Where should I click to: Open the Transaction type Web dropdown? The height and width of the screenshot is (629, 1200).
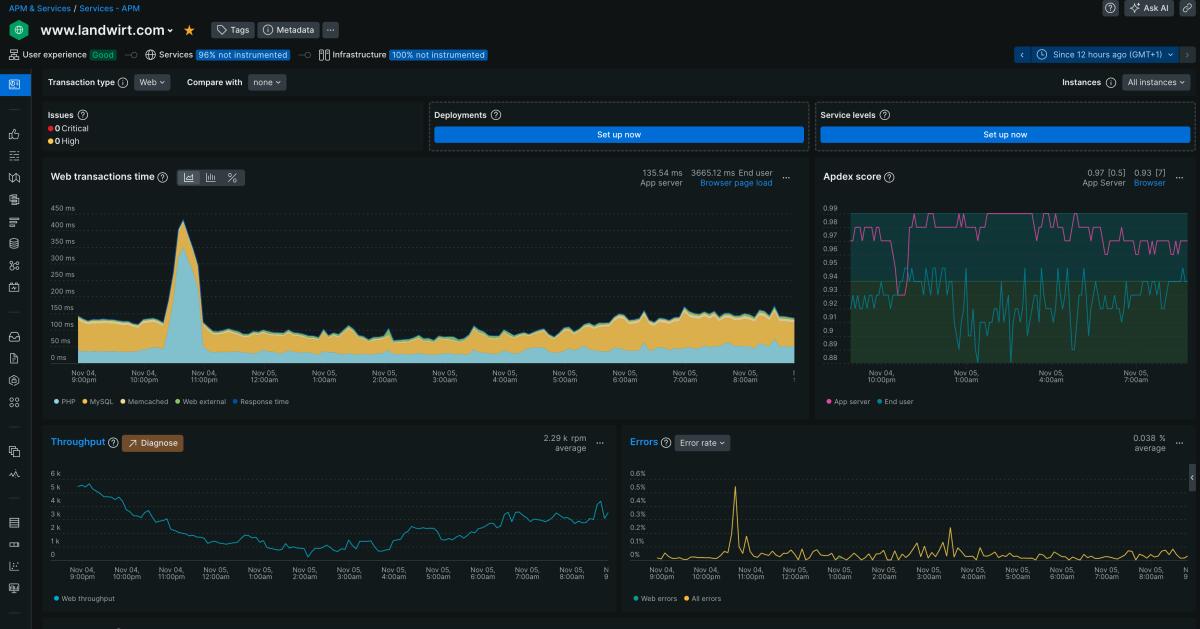152,83
